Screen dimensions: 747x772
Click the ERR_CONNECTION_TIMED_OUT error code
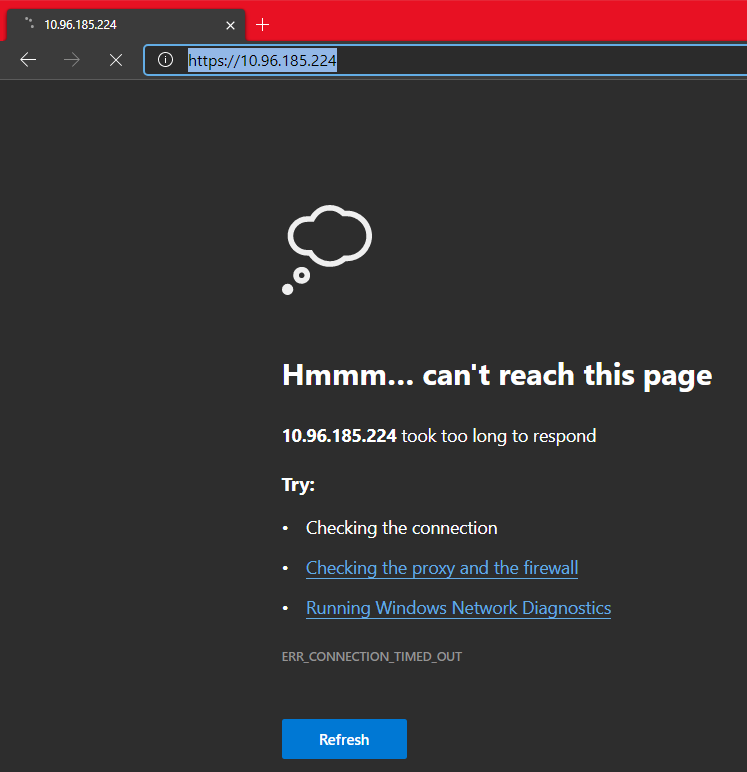pos(372,657)
